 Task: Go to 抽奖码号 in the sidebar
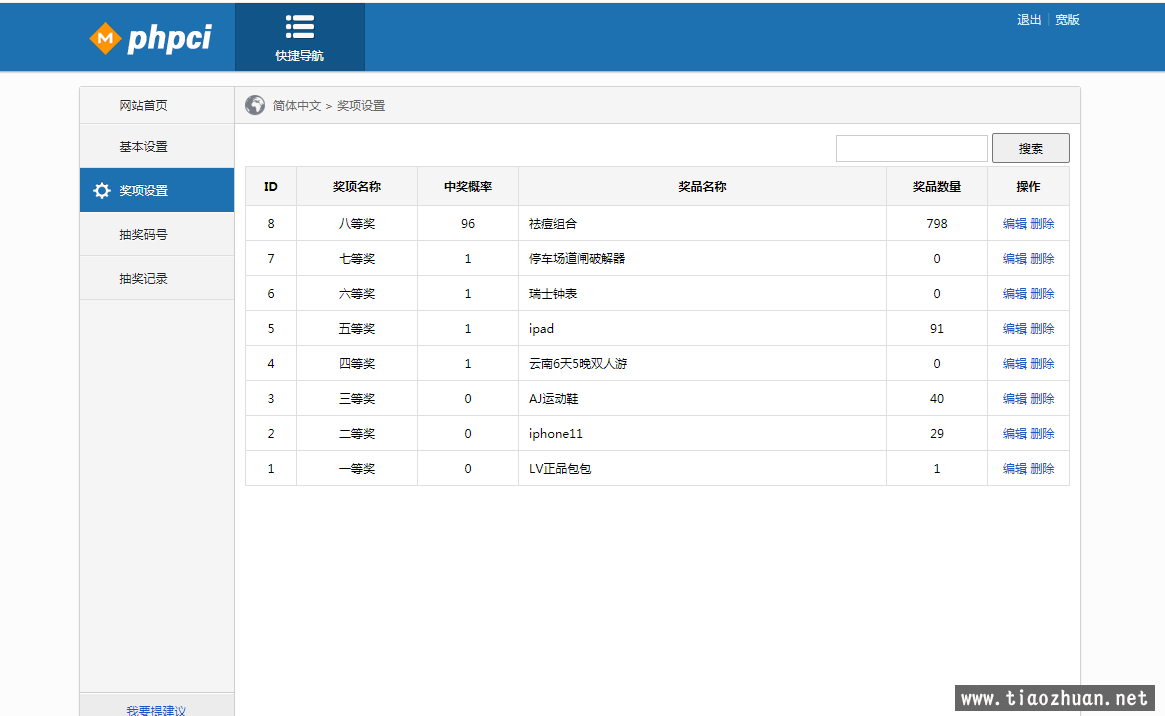click(x=157, y=234)
